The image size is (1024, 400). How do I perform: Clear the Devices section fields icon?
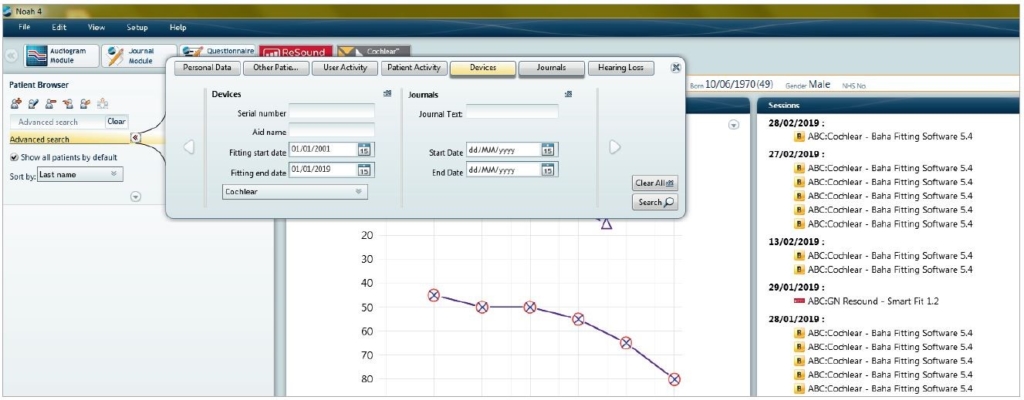pyautogui.click(x=387, y=94)
